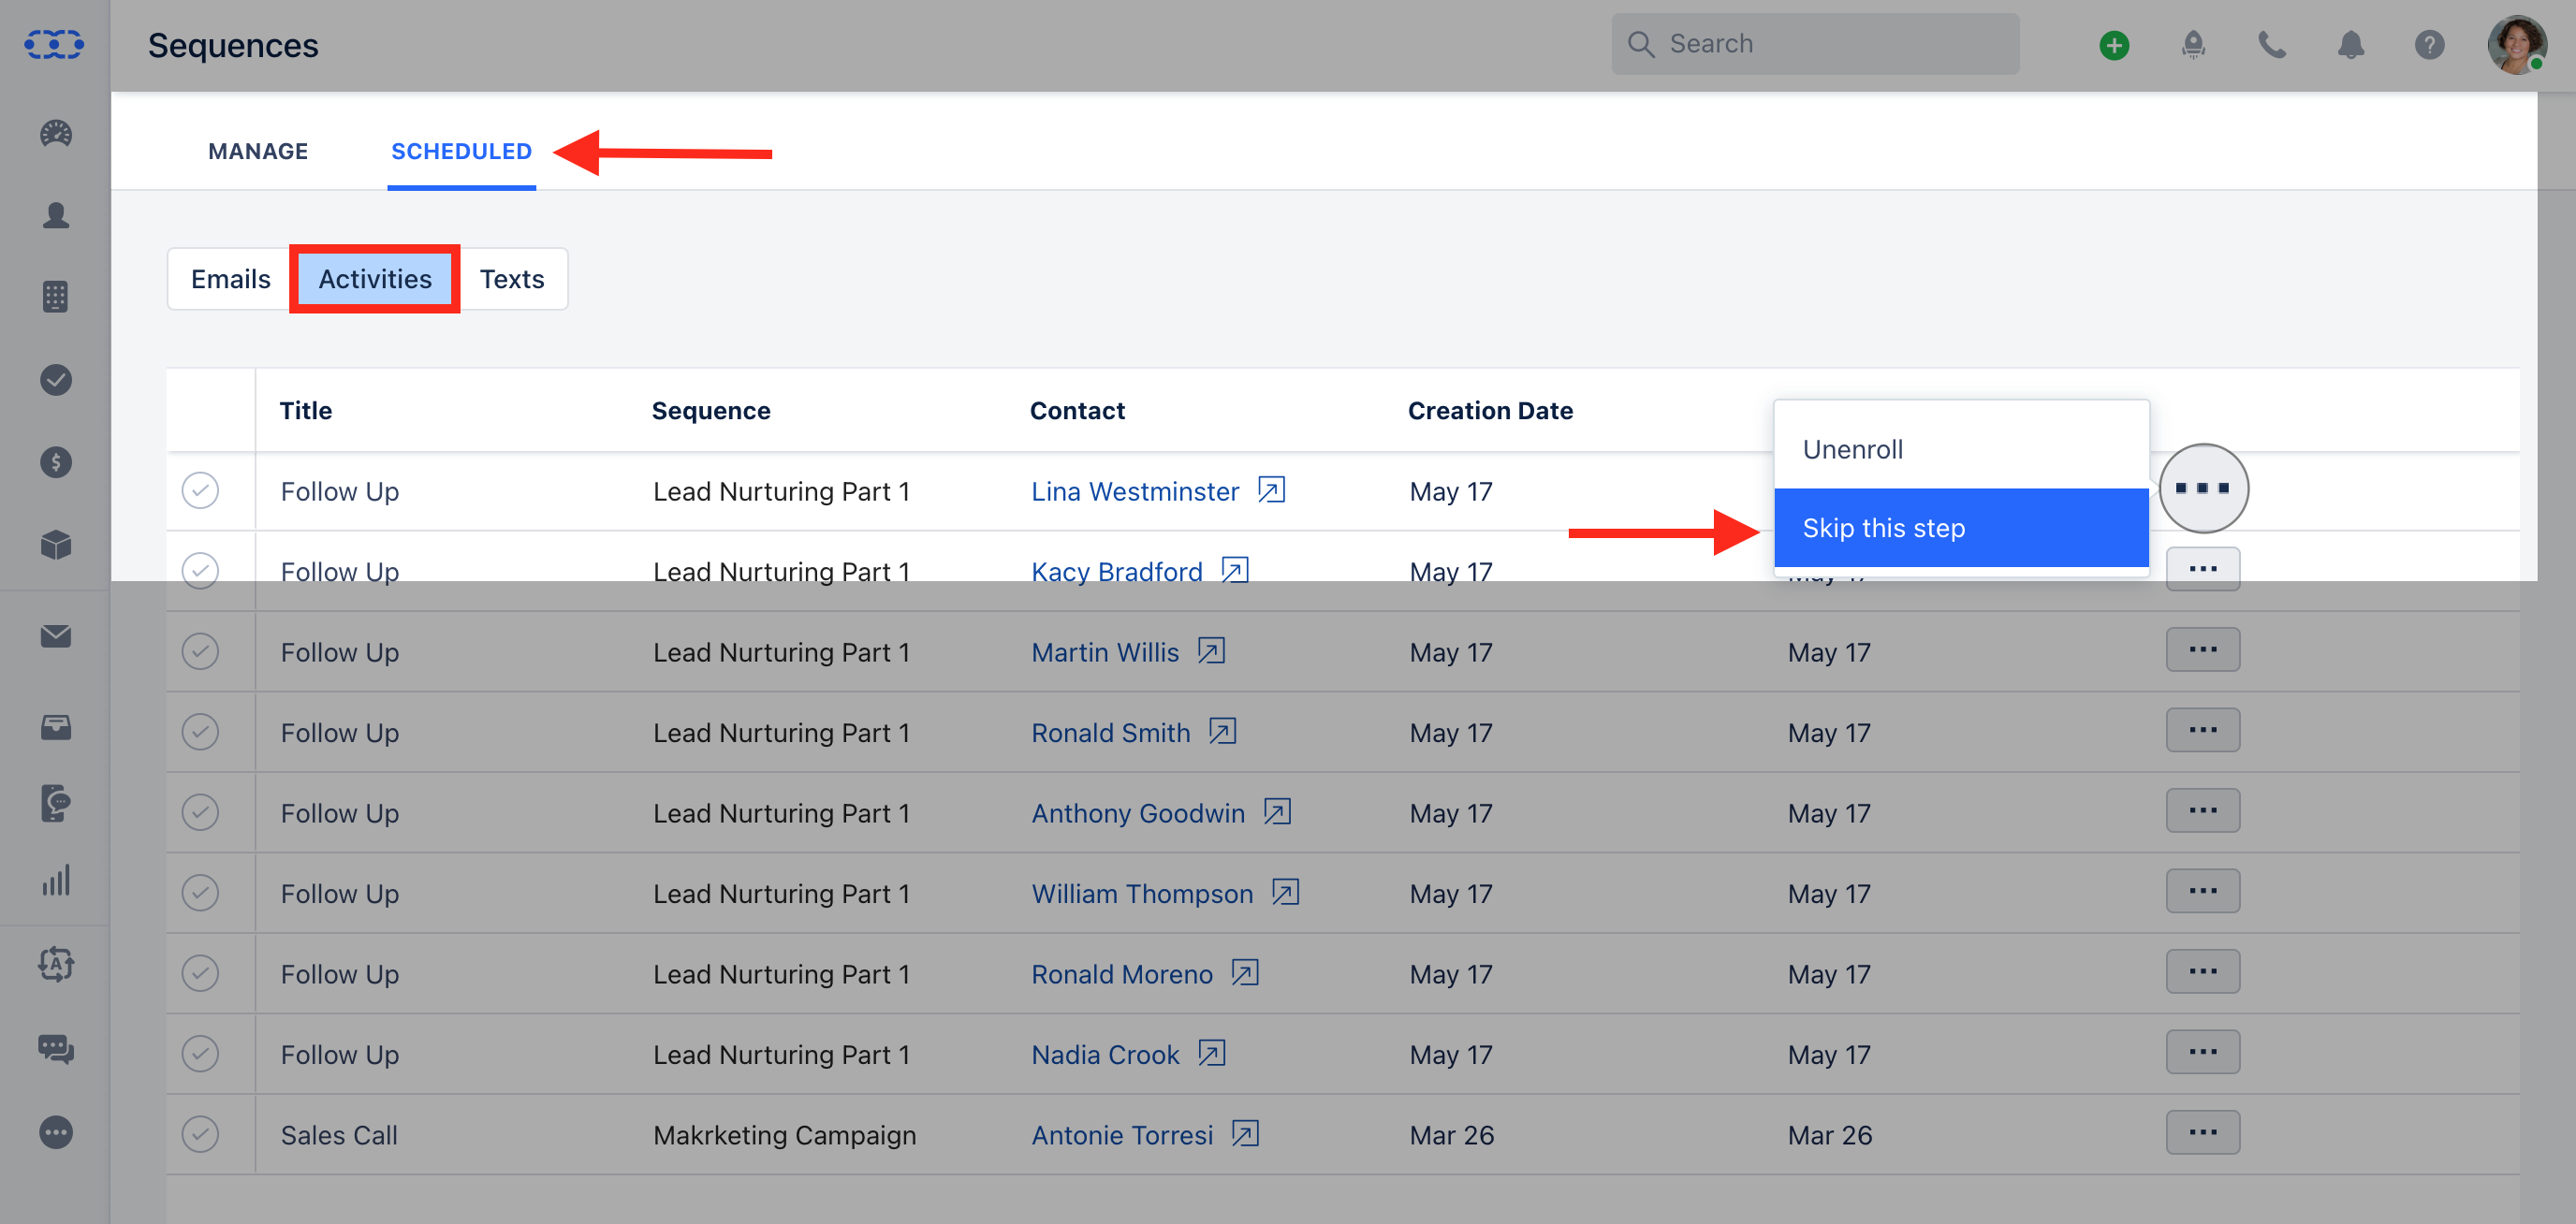Select the Texts tab
Screen dimensions: 2576x1224
pyautogui.click(x=512, y=279)
